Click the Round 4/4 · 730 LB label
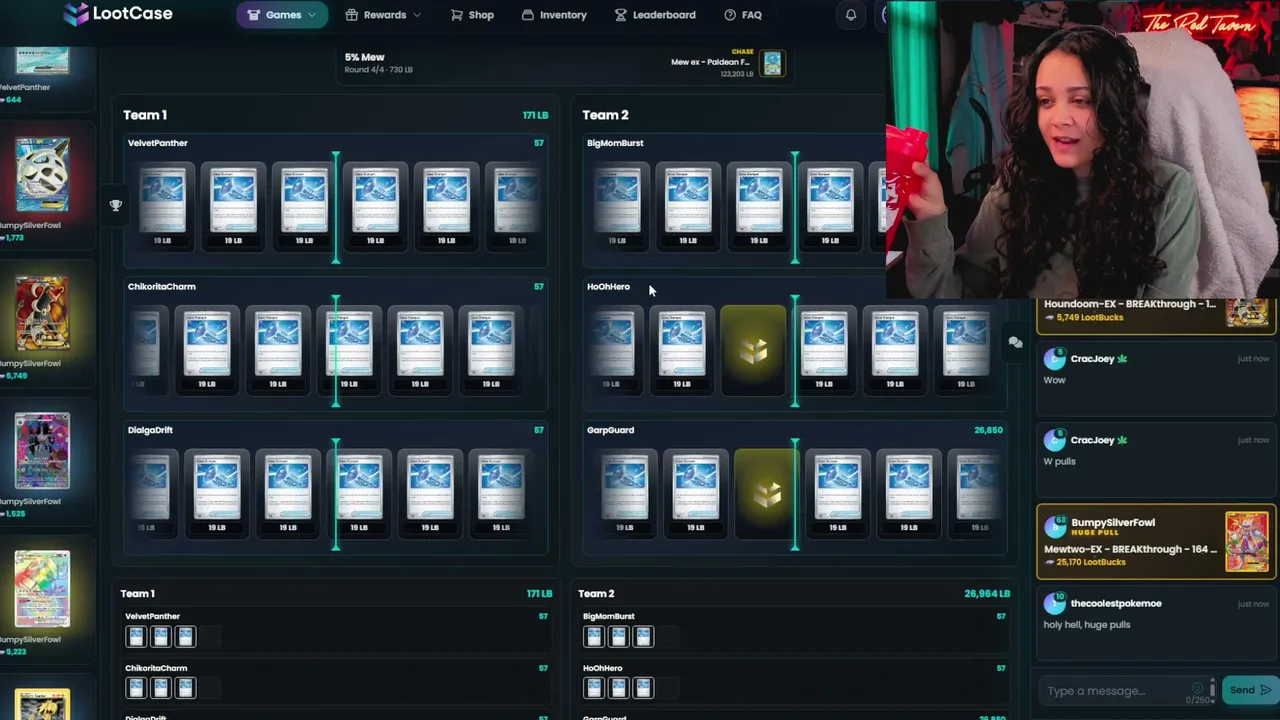1280x720 pixels. pyautogui.click(x=378, y=70)
